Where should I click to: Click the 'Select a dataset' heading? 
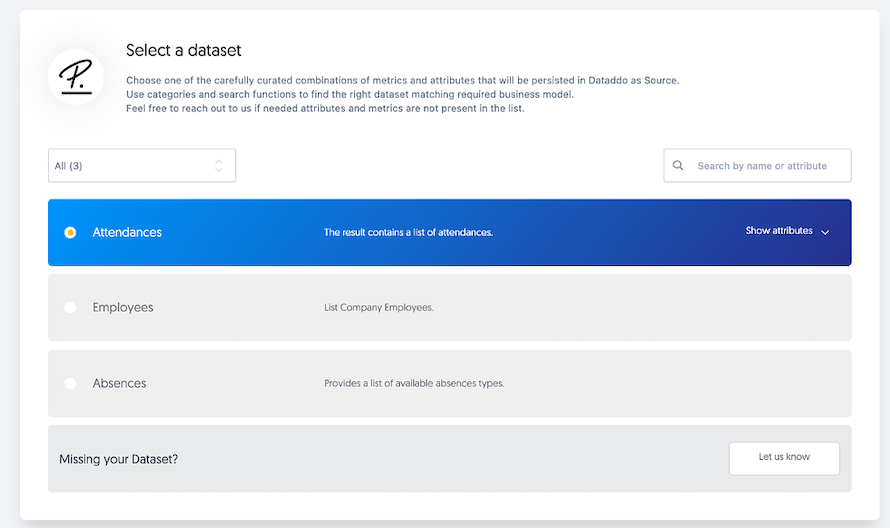(183, 50)
